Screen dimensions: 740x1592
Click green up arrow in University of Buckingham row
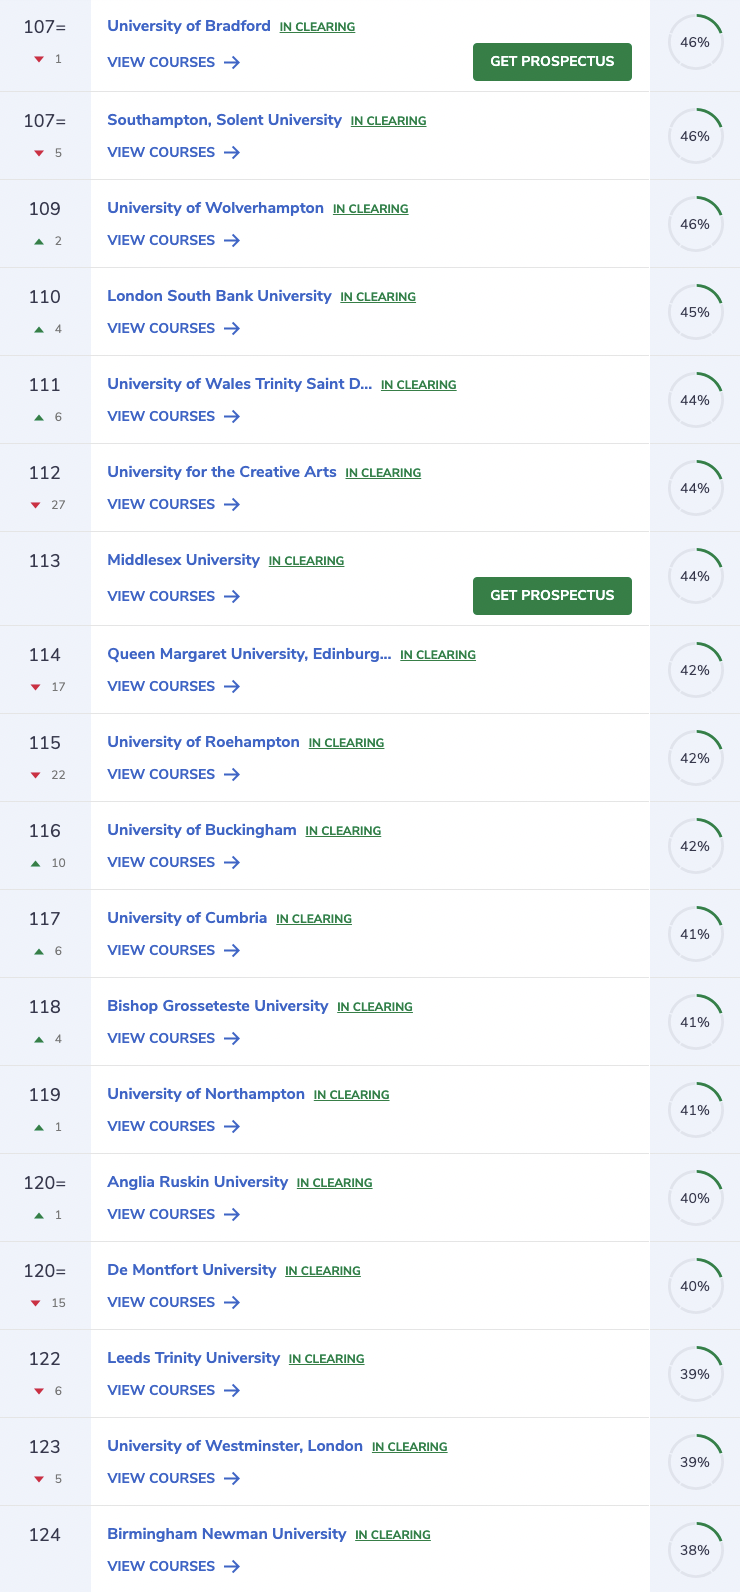[x=36, y=863]
